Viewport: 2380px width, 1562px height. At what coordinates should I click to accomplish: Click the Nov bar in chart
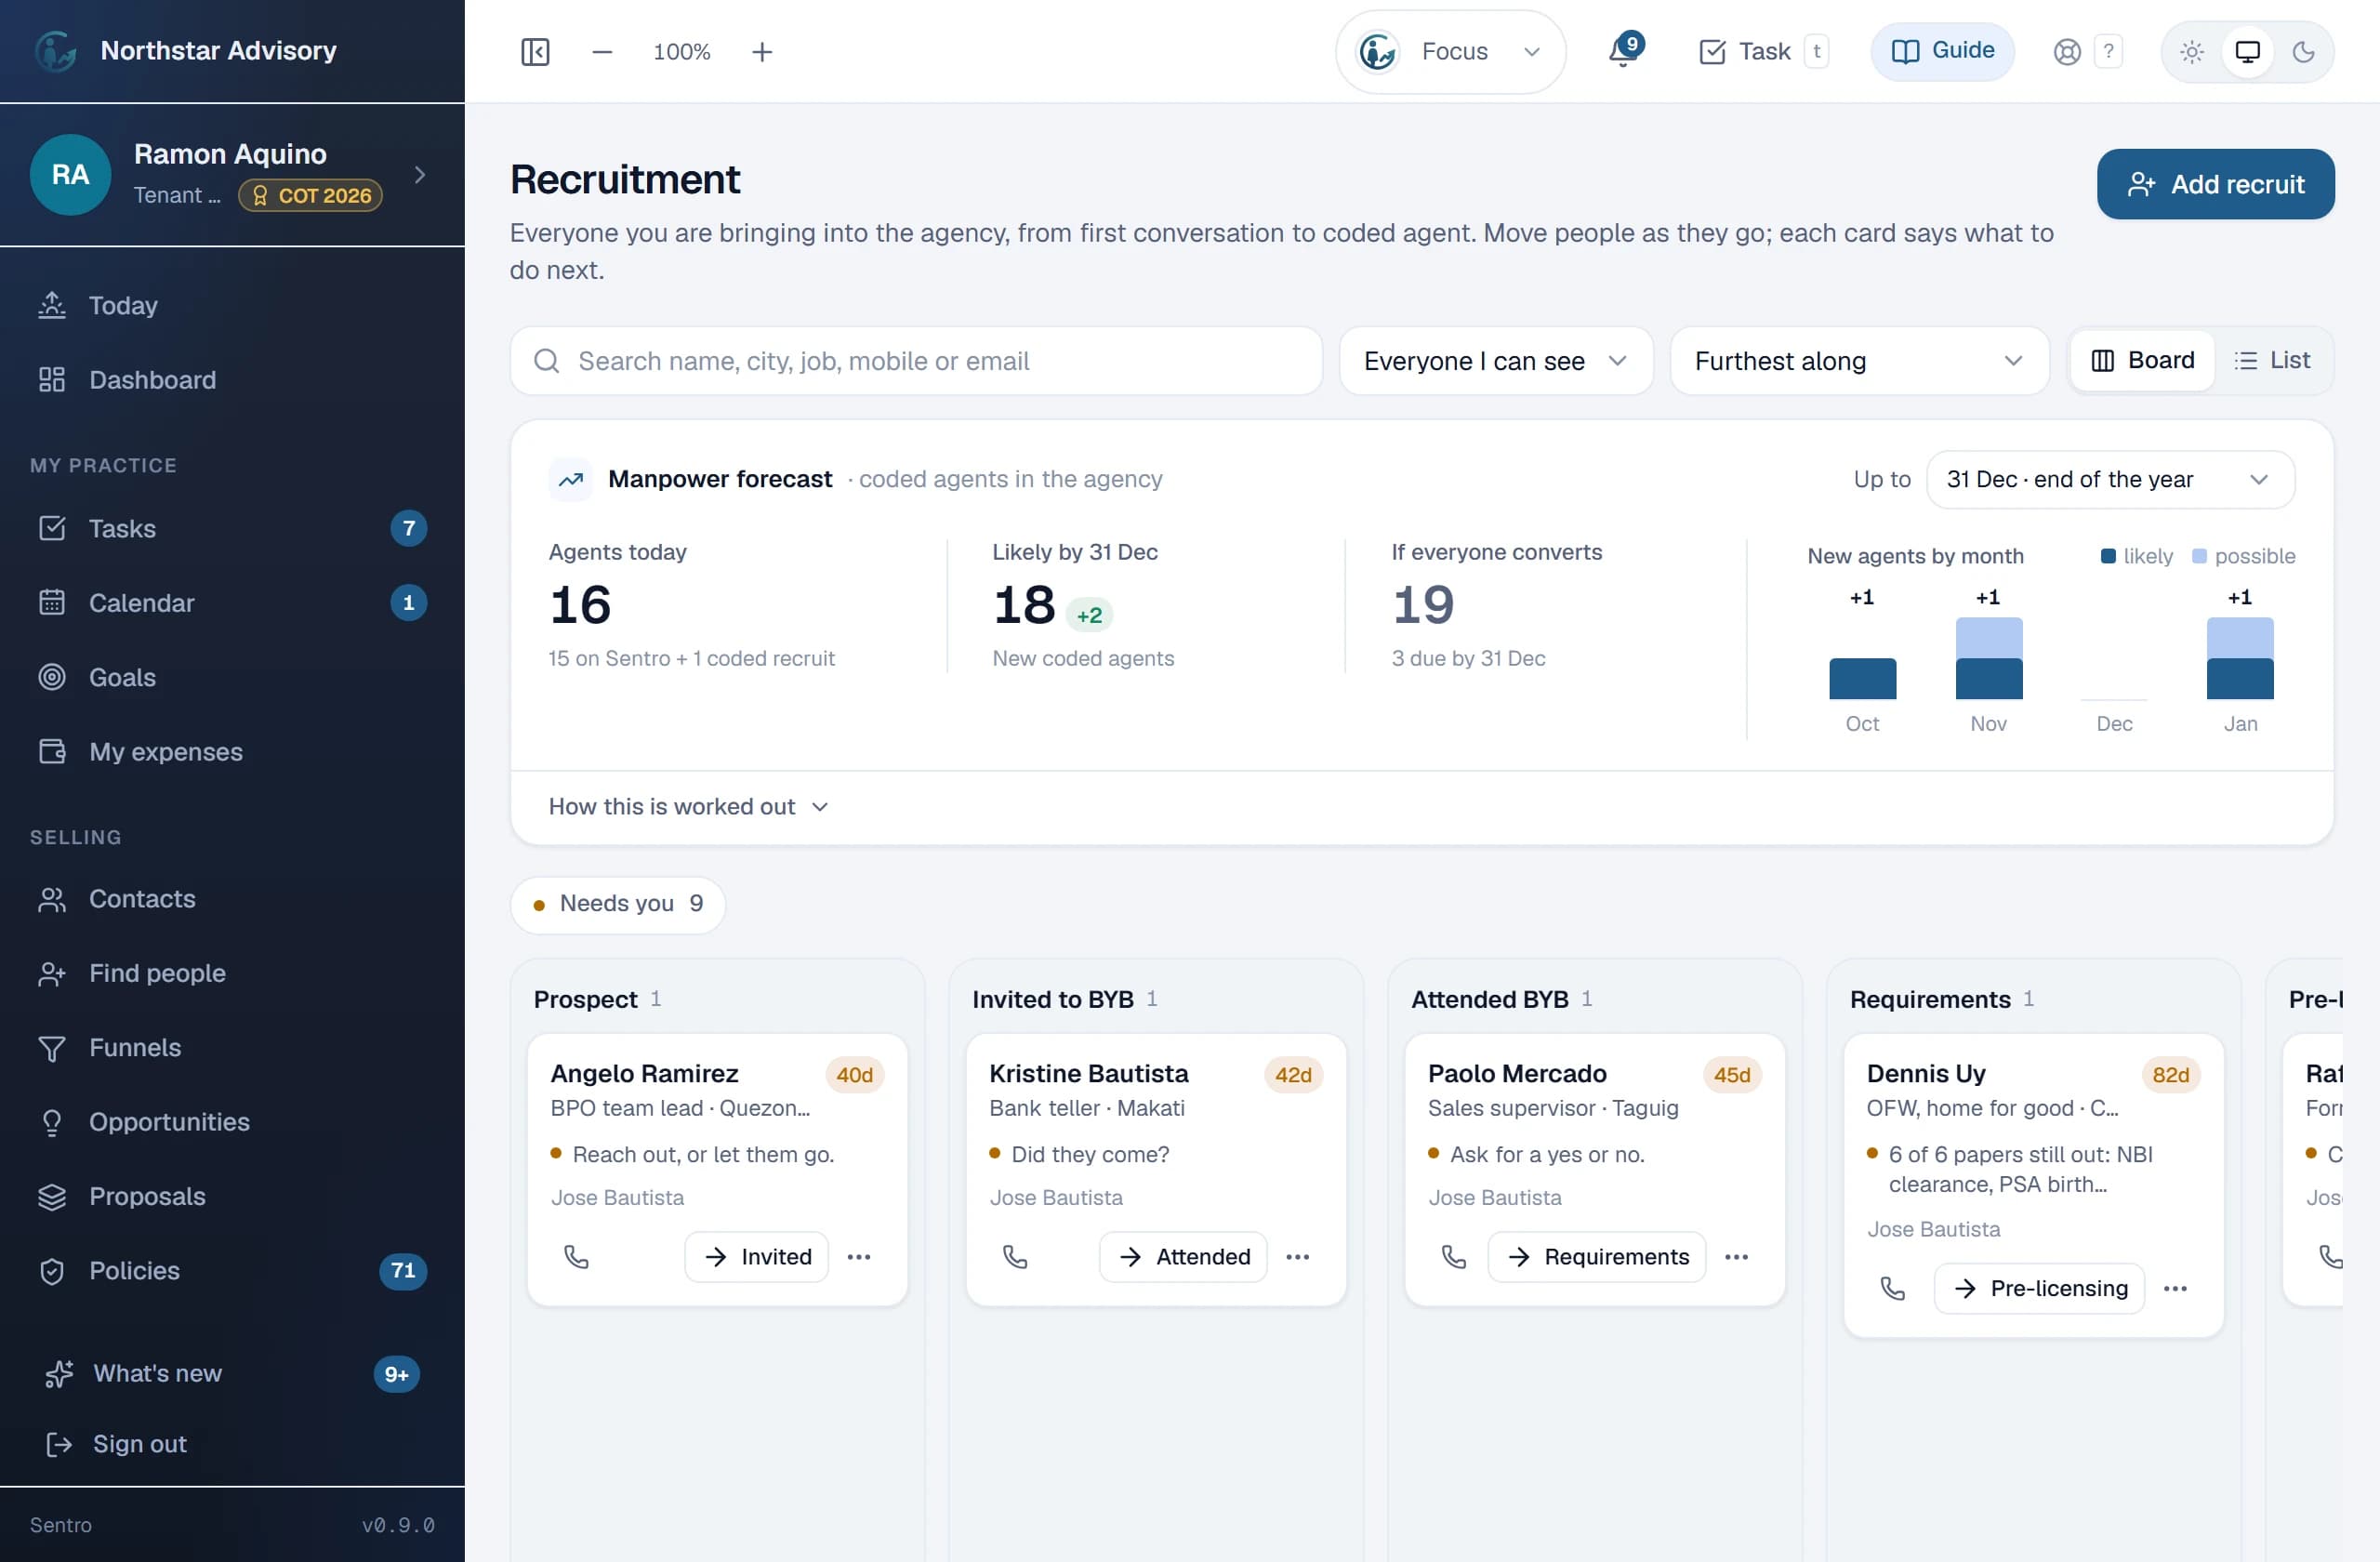[1988, 658]
